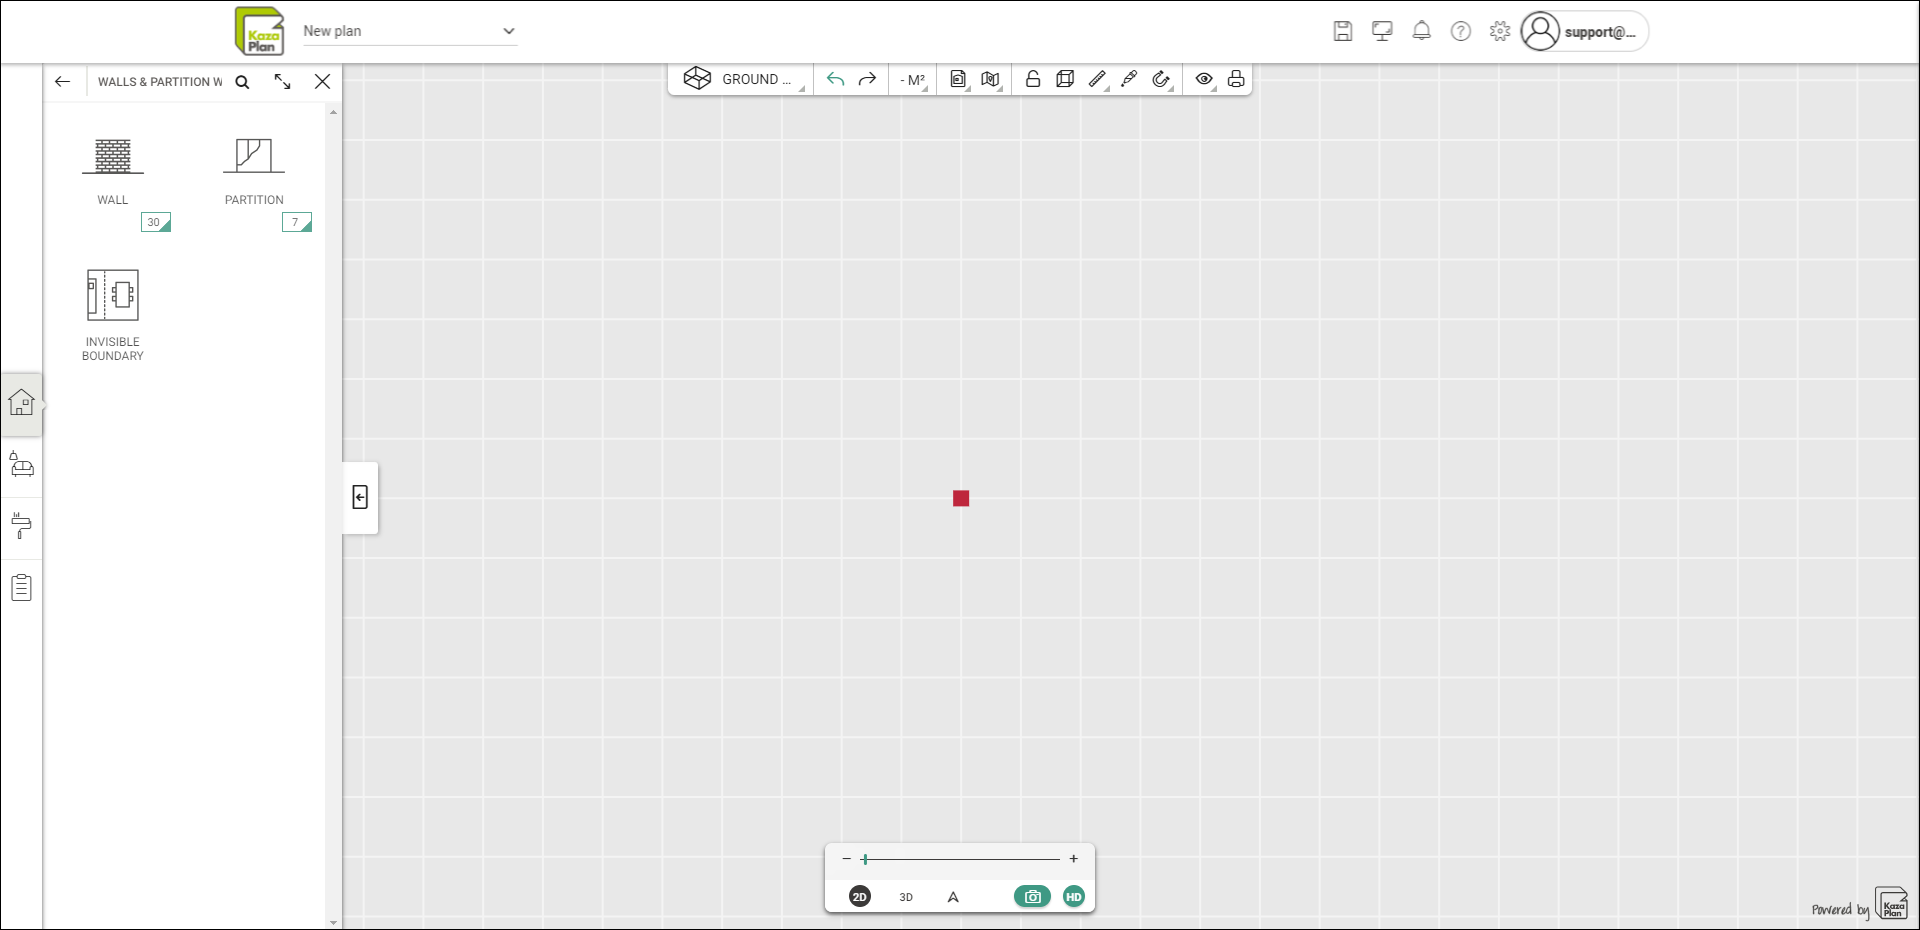Open the New plan name dropdown
The width and height of the screenshot is (1920, 930).
[x=410, y=31]
